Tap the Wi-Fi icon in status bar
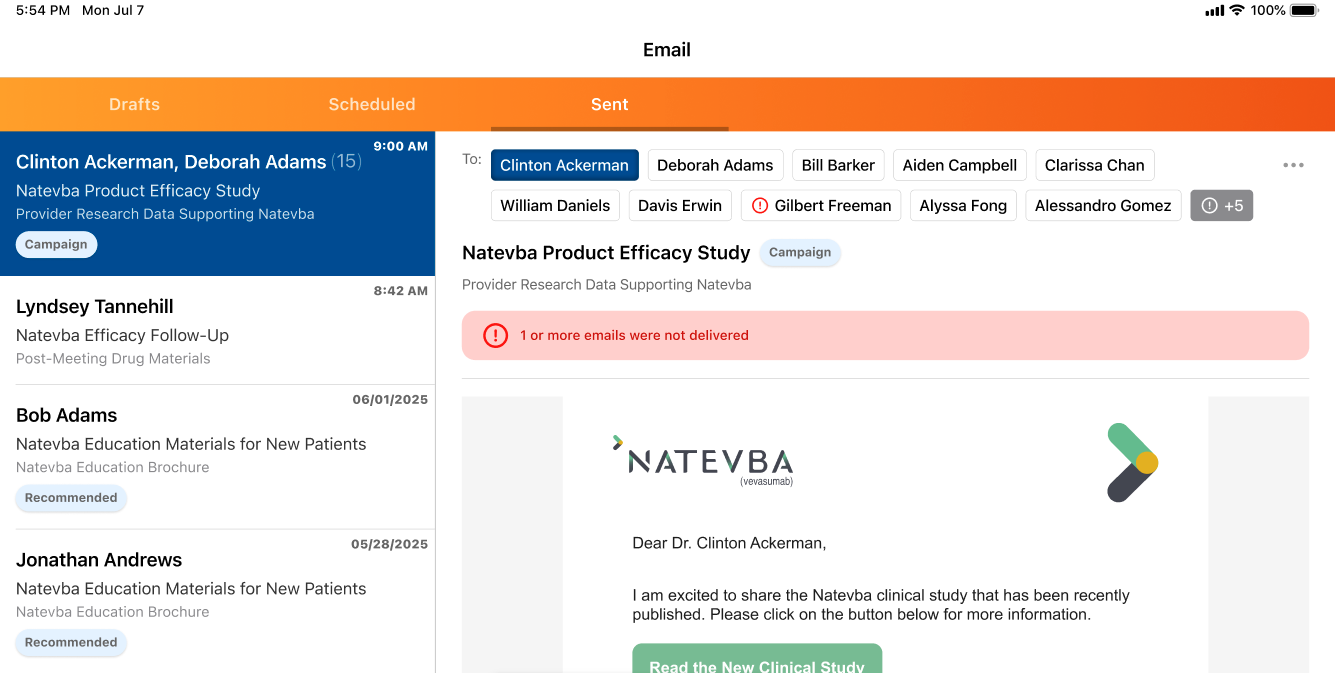1335x673 pixels. point(1237,11)
